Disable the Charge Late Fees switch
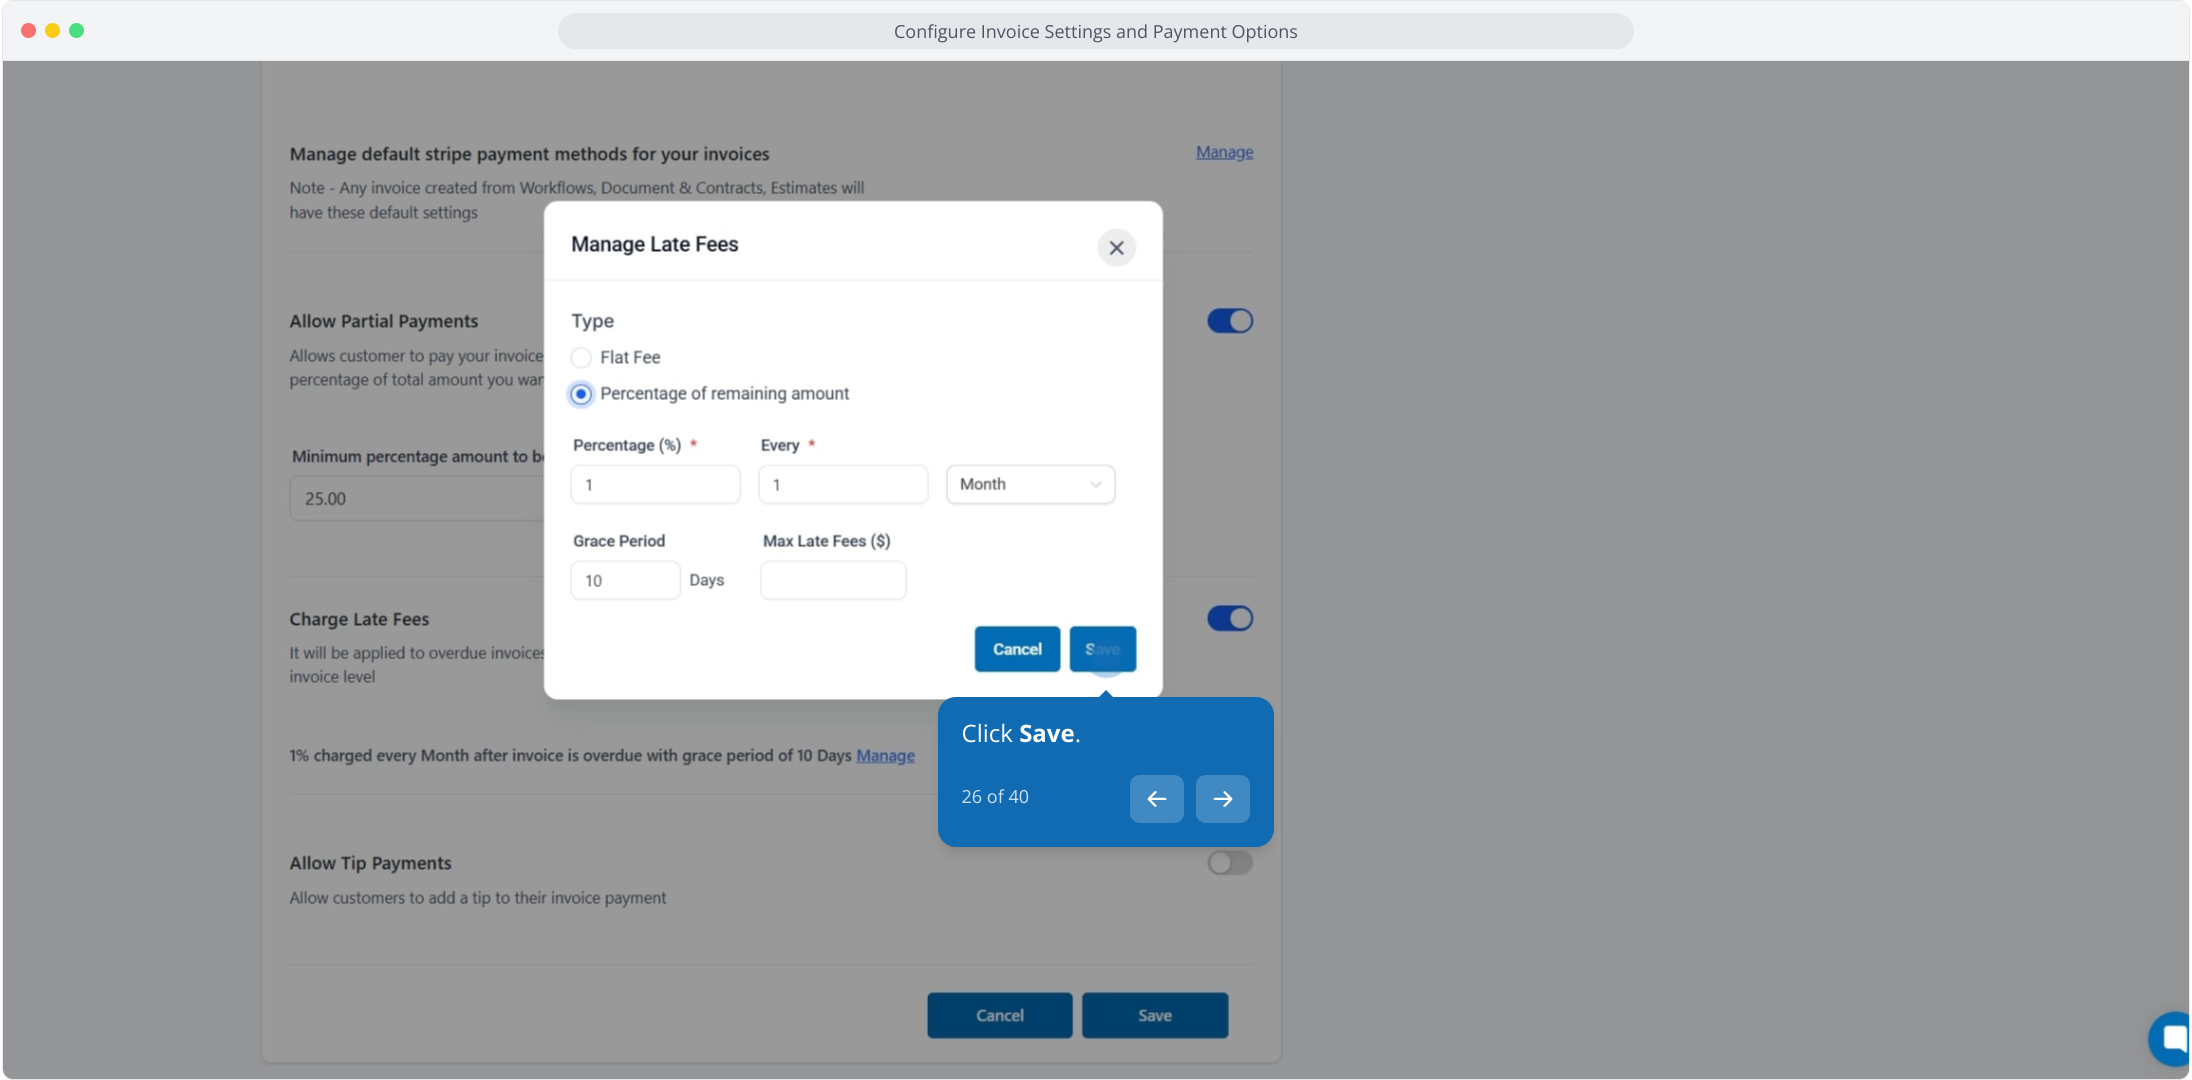2192x1080 pixels. [1229, 619]
